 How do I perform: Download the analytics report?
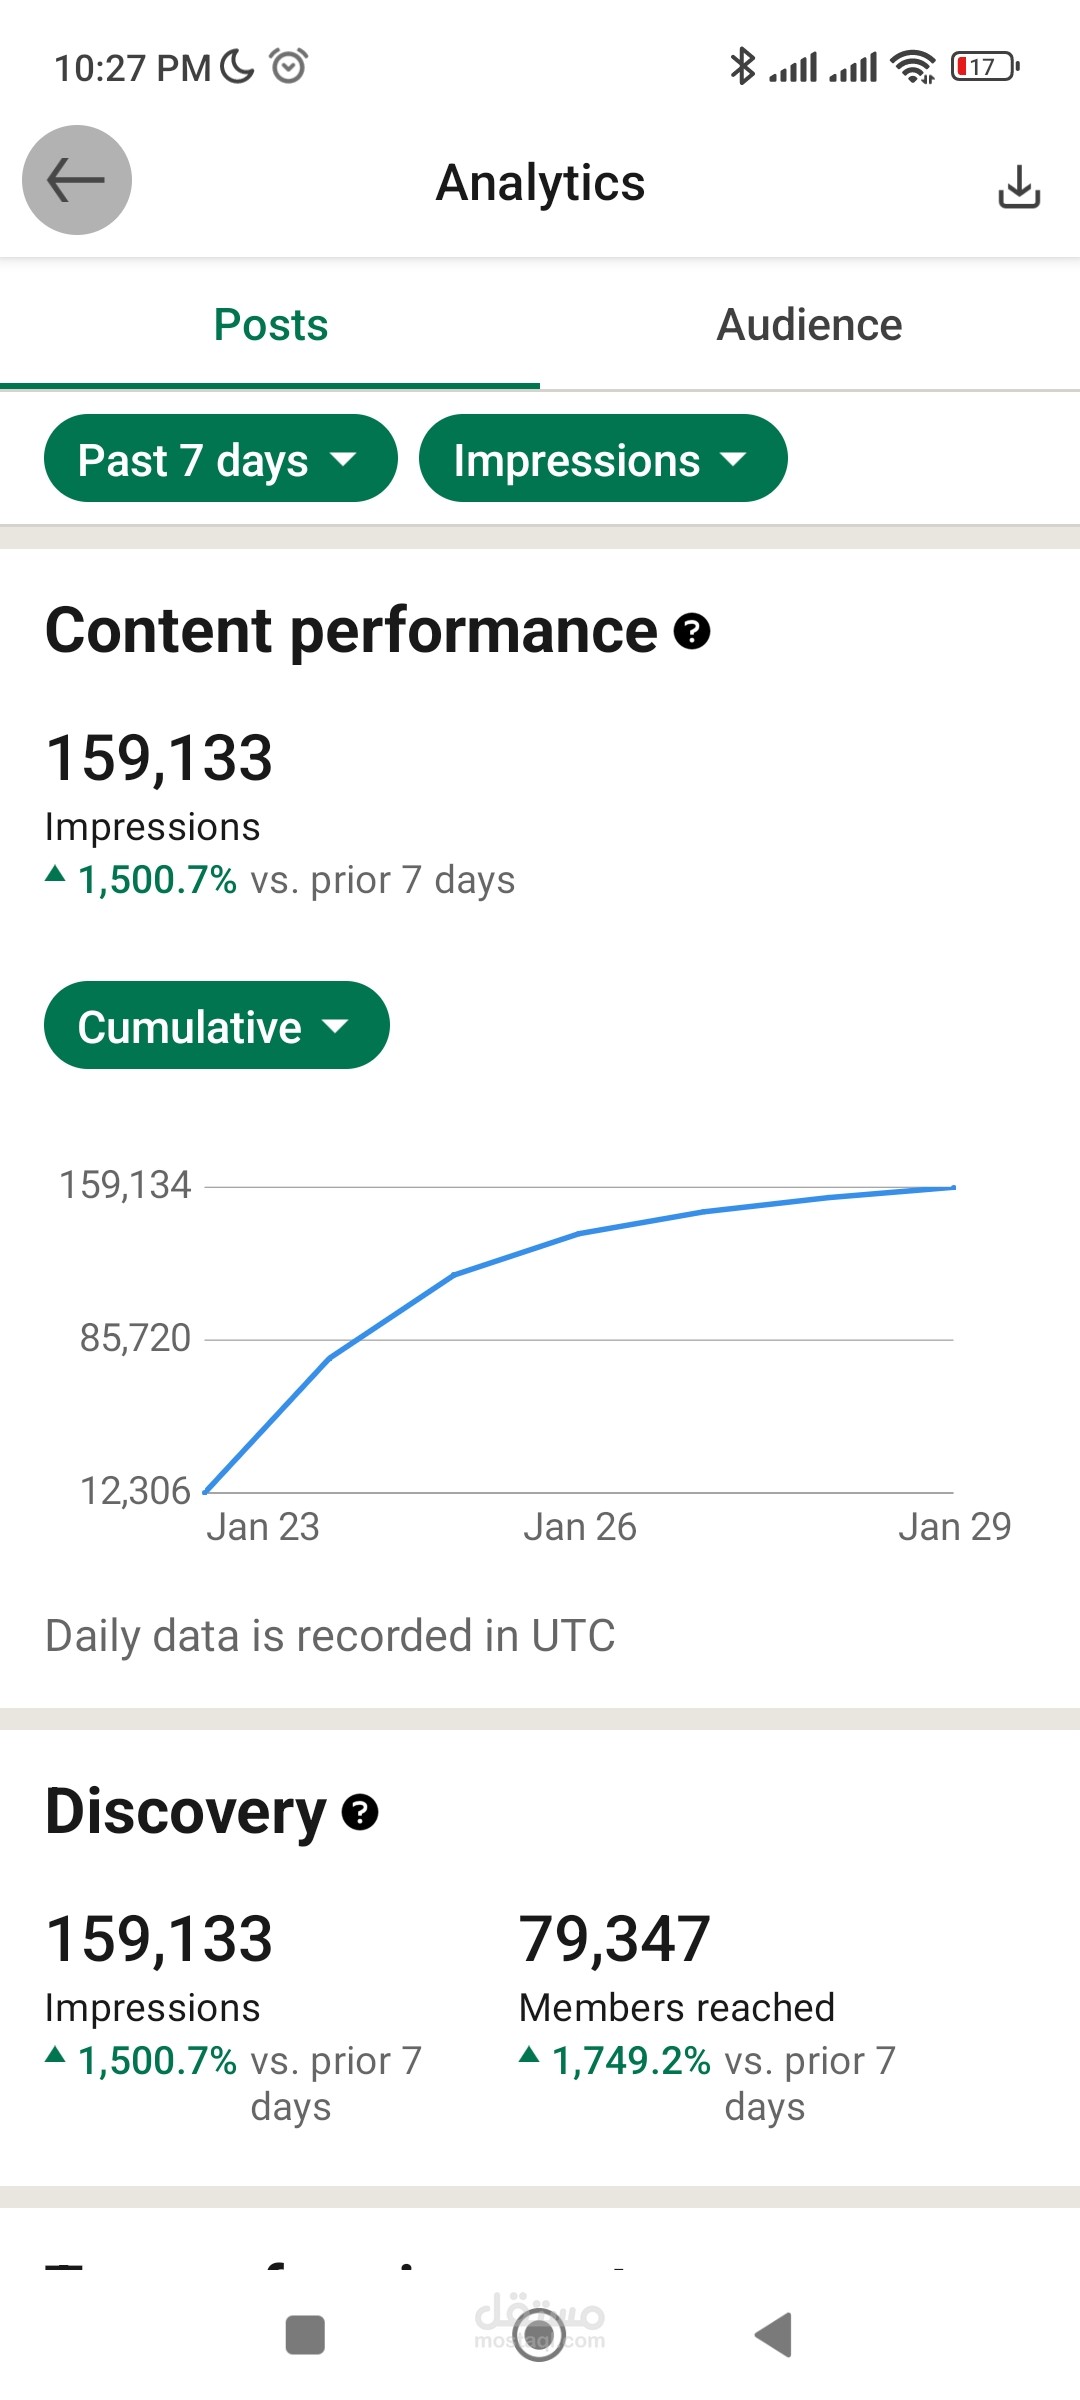pyautogui.click(x=1019, y=186)
